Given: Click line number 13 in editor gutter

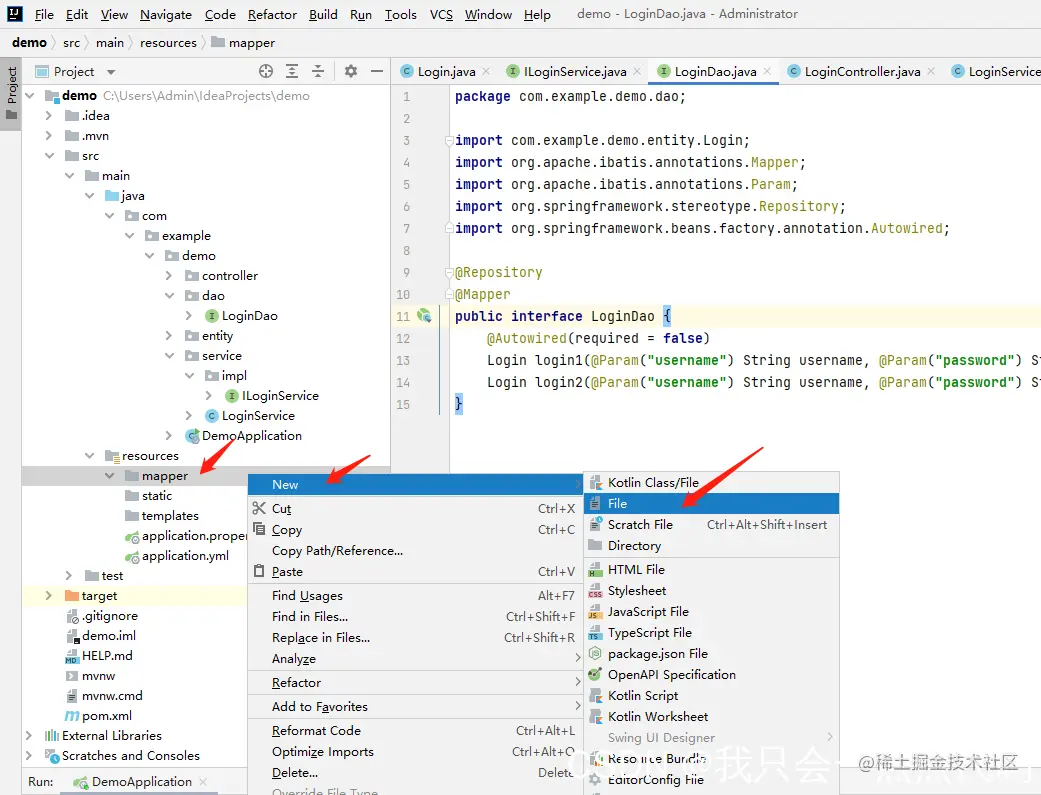Looking at the screenshot, I should pos(403,361).
